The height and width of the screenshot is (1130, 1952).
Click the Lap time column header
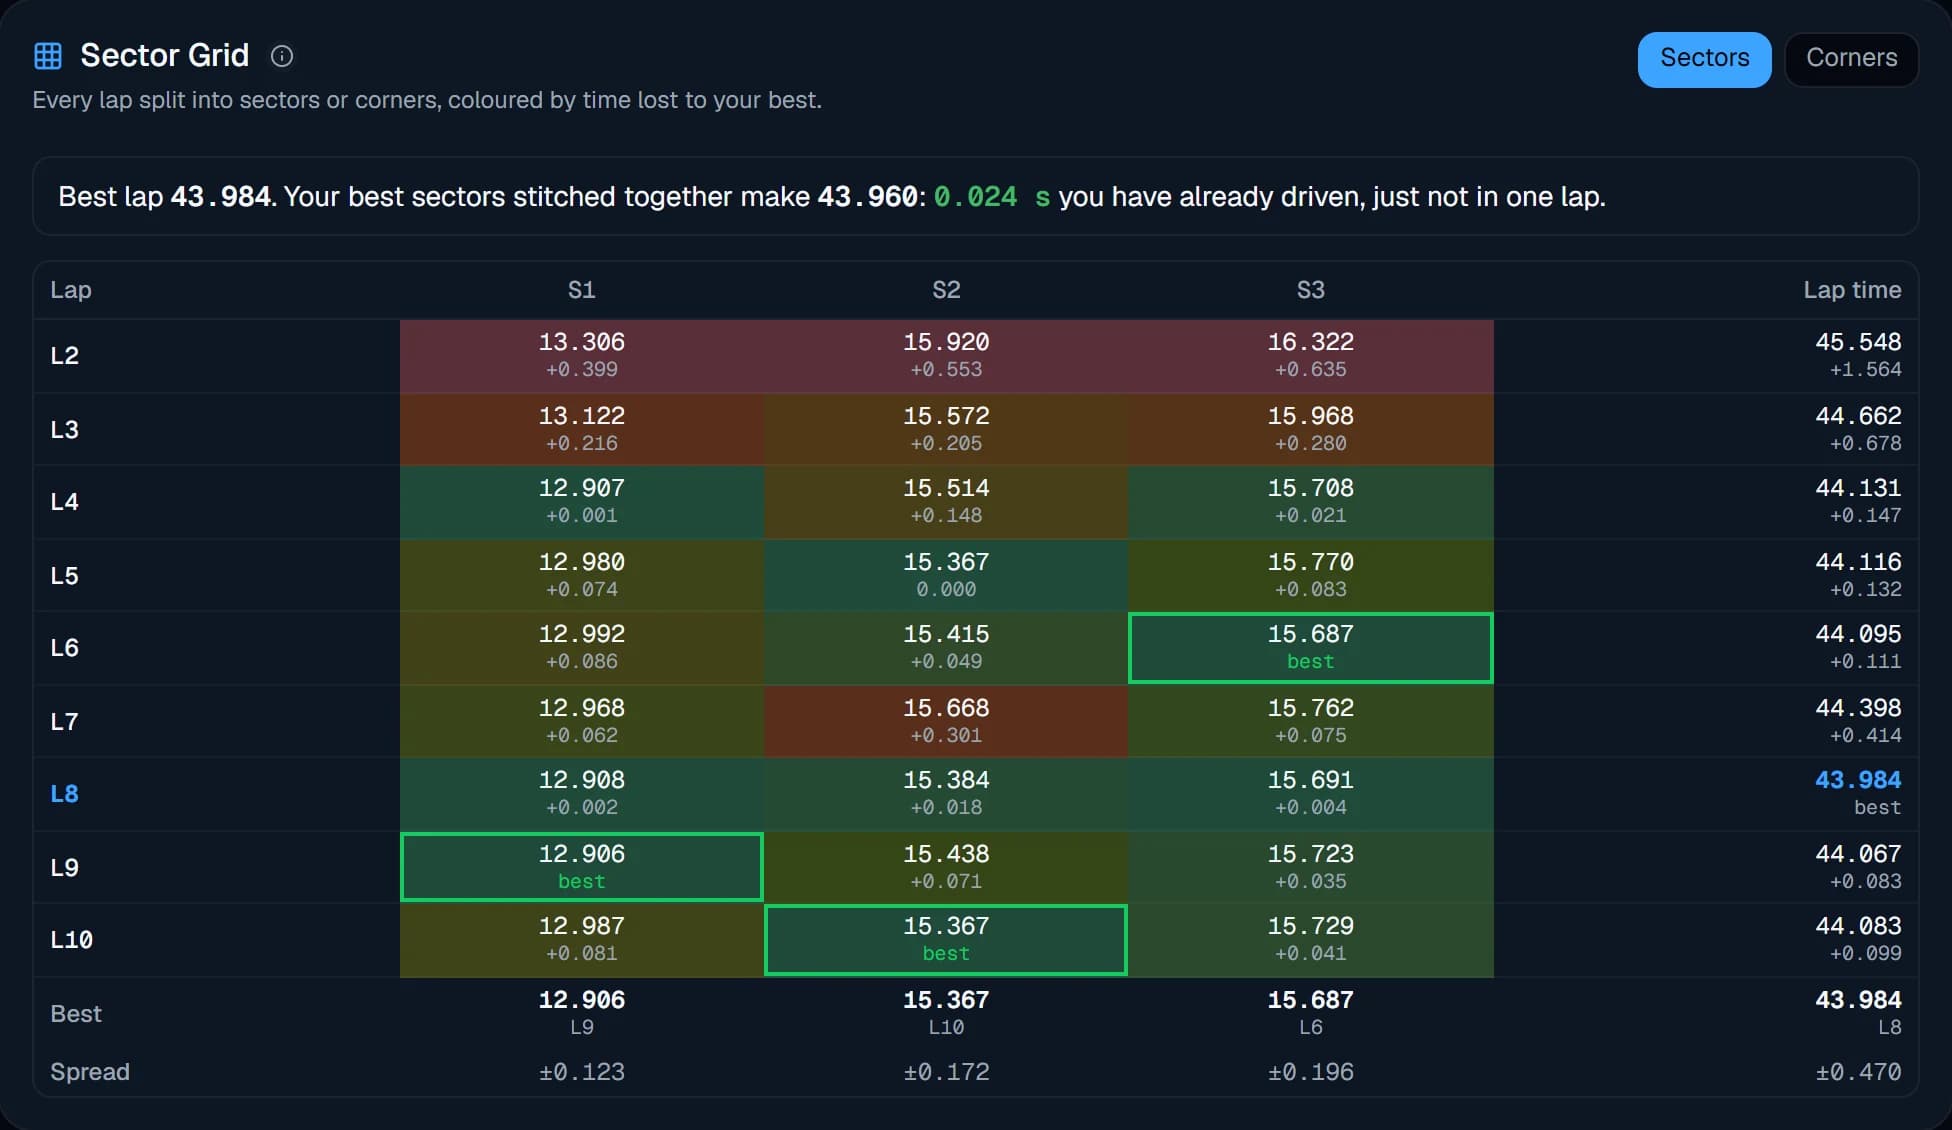pyautogui.click(x=1852, y=290)
